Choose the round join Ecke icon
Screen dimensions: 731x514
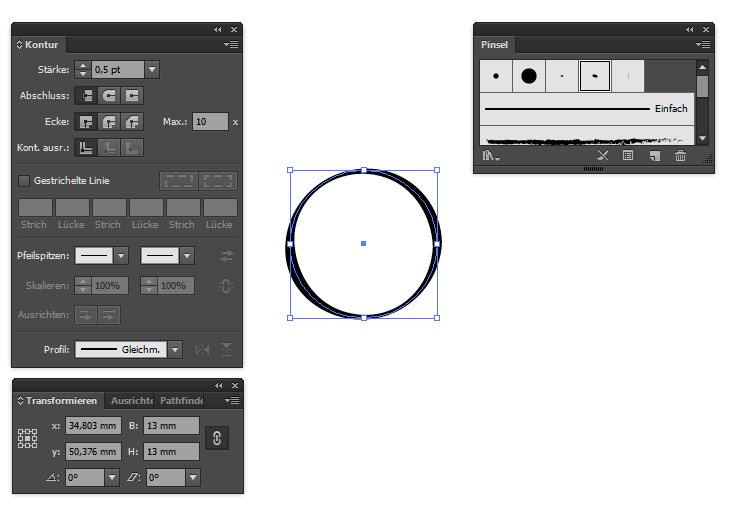pyautogui.click(x=109, y=122)
